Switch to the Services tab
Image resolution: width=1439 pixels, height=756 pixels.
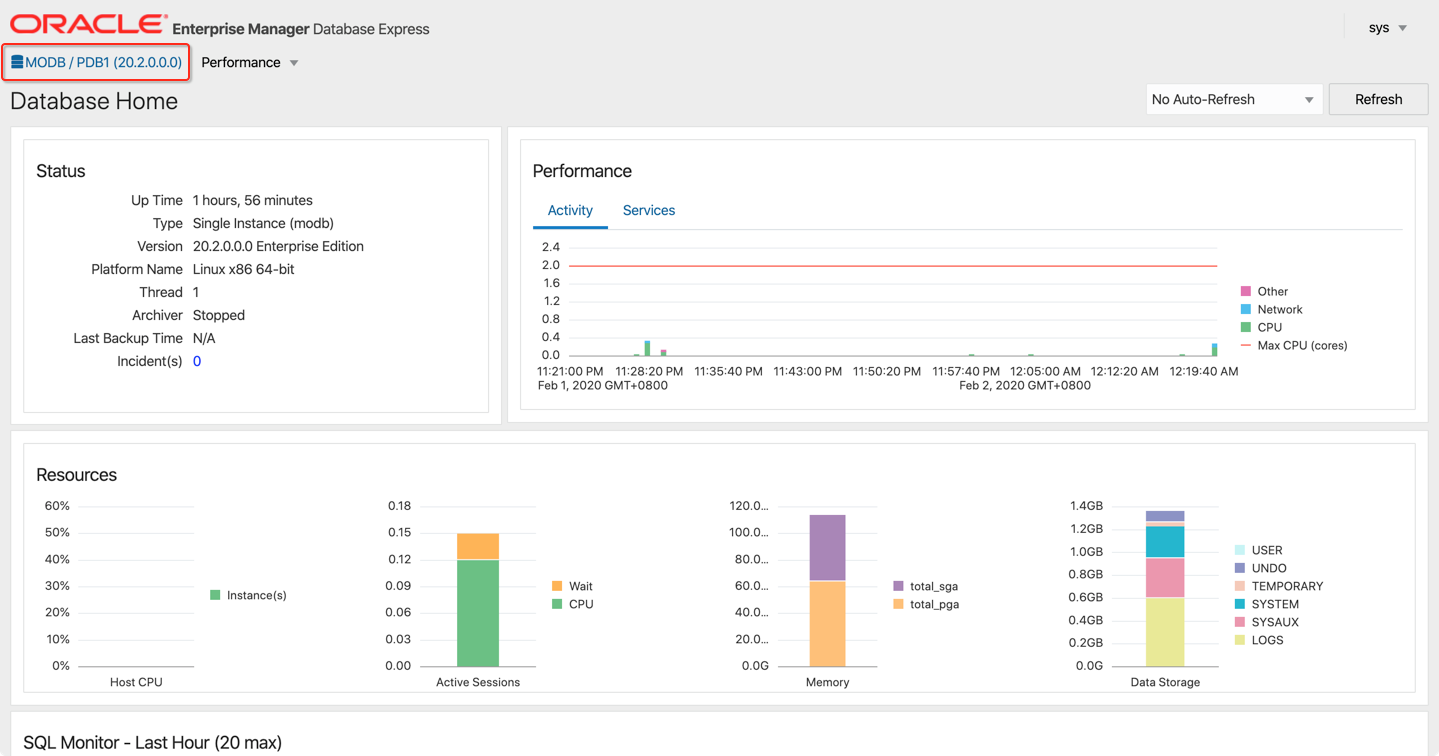(648, 210)
